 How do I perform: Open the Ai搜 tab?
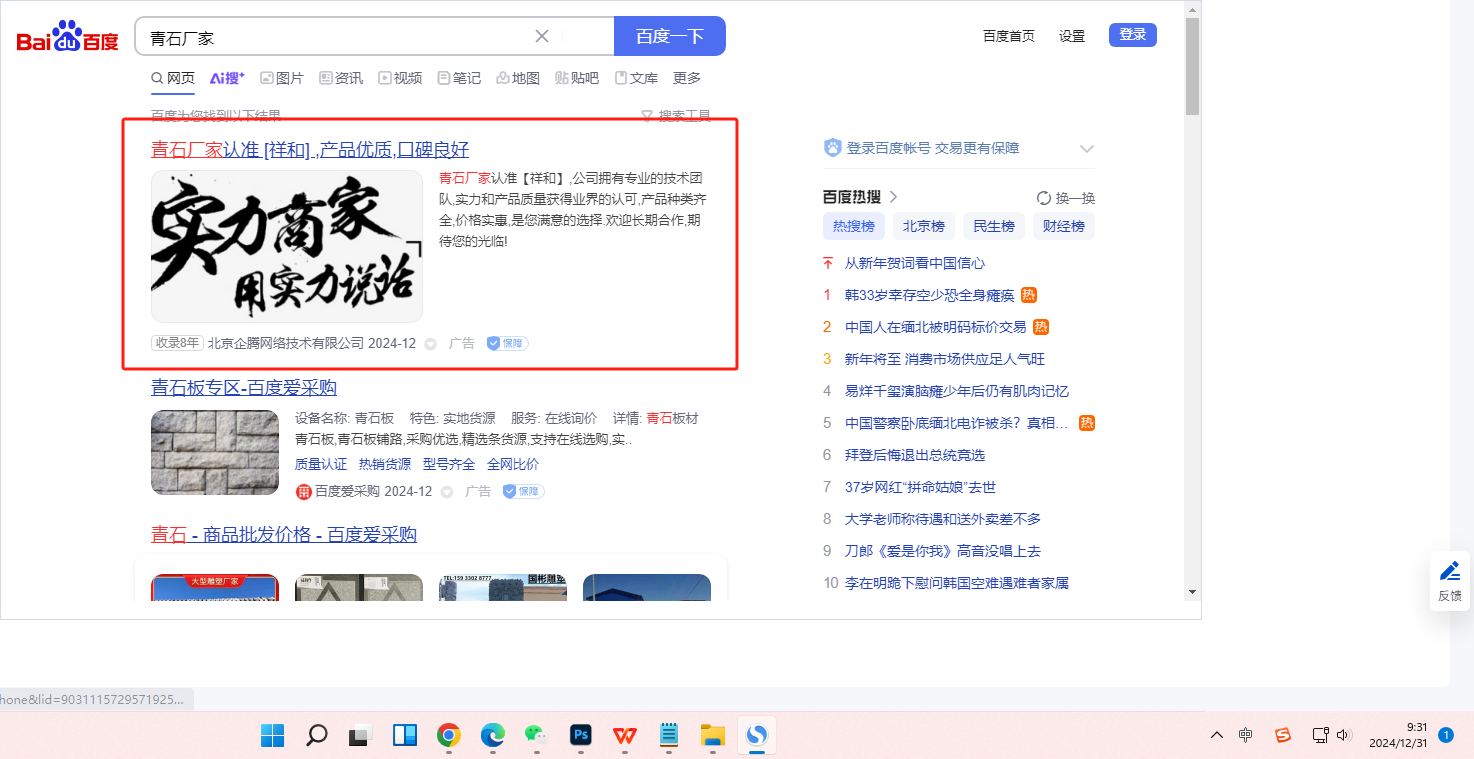(227, 78)
